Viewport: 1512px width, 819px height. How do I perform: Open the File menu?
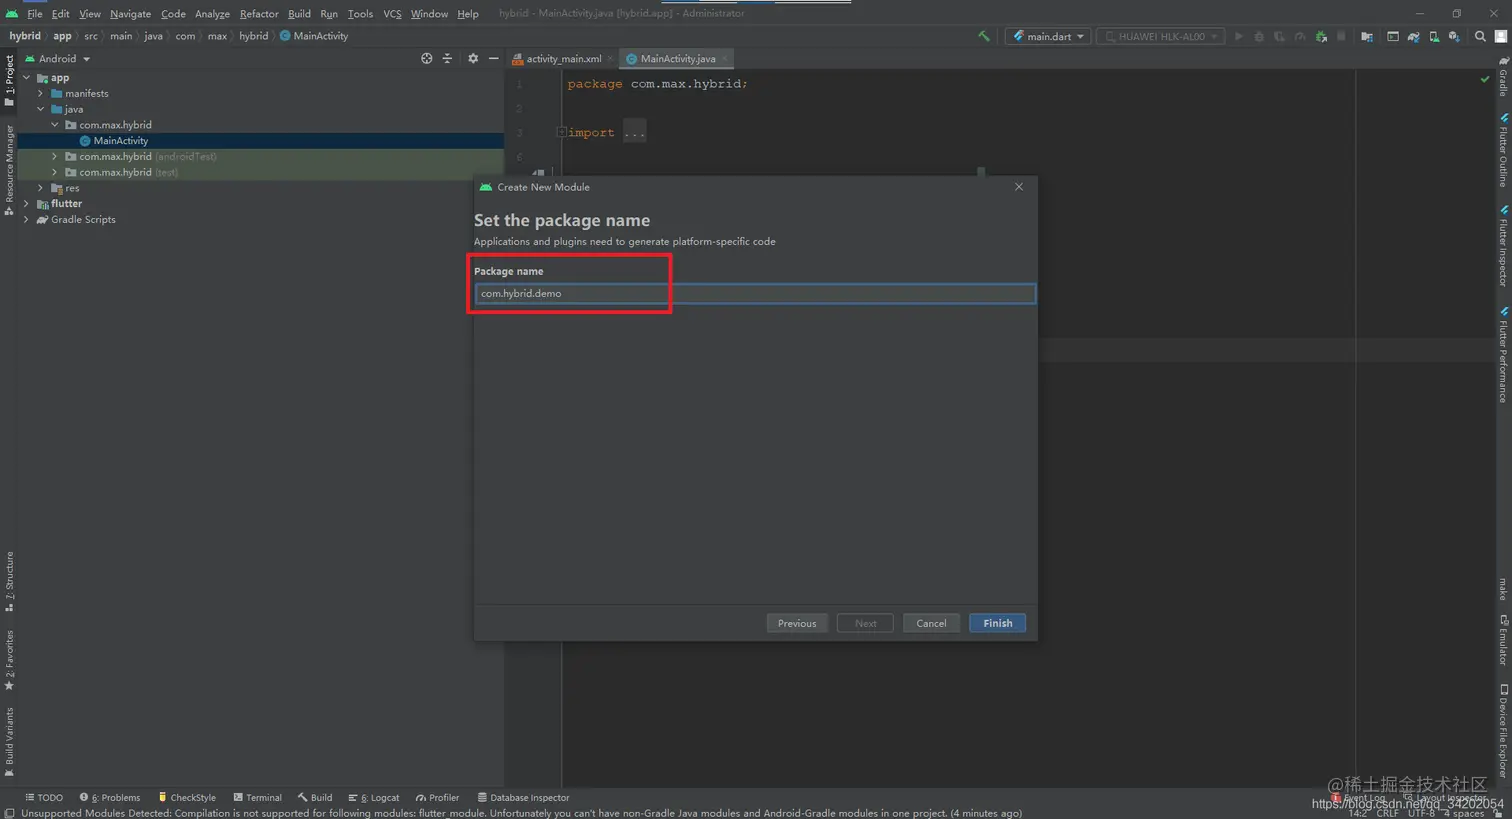click(35, 14)
